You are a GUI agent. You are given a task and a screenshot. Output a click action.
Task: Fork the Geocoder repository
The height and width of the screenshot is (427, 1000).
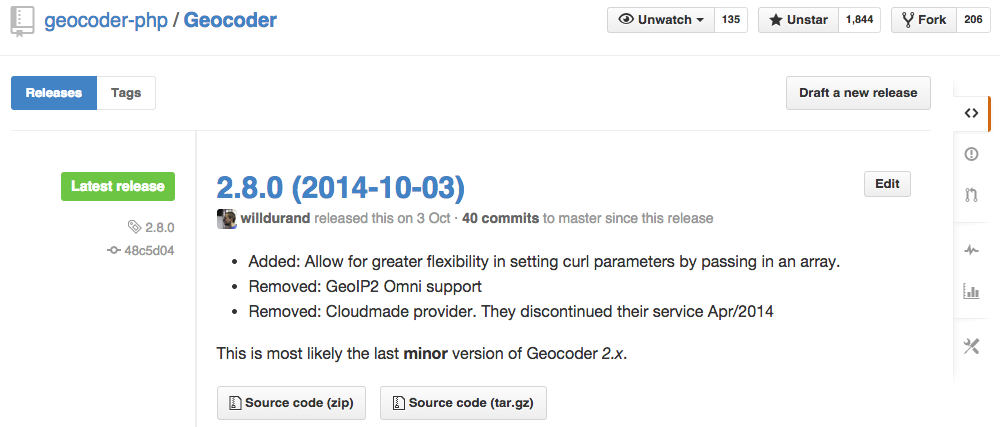(923, 20)
